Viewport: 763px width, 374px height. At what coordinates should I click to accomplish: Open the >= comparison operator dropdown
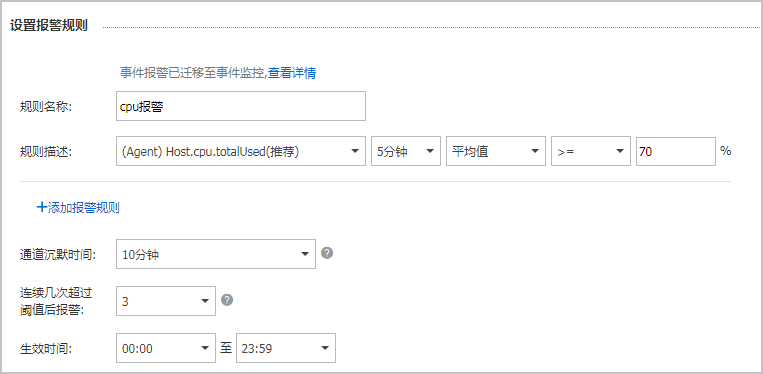[x=591, y=151]
